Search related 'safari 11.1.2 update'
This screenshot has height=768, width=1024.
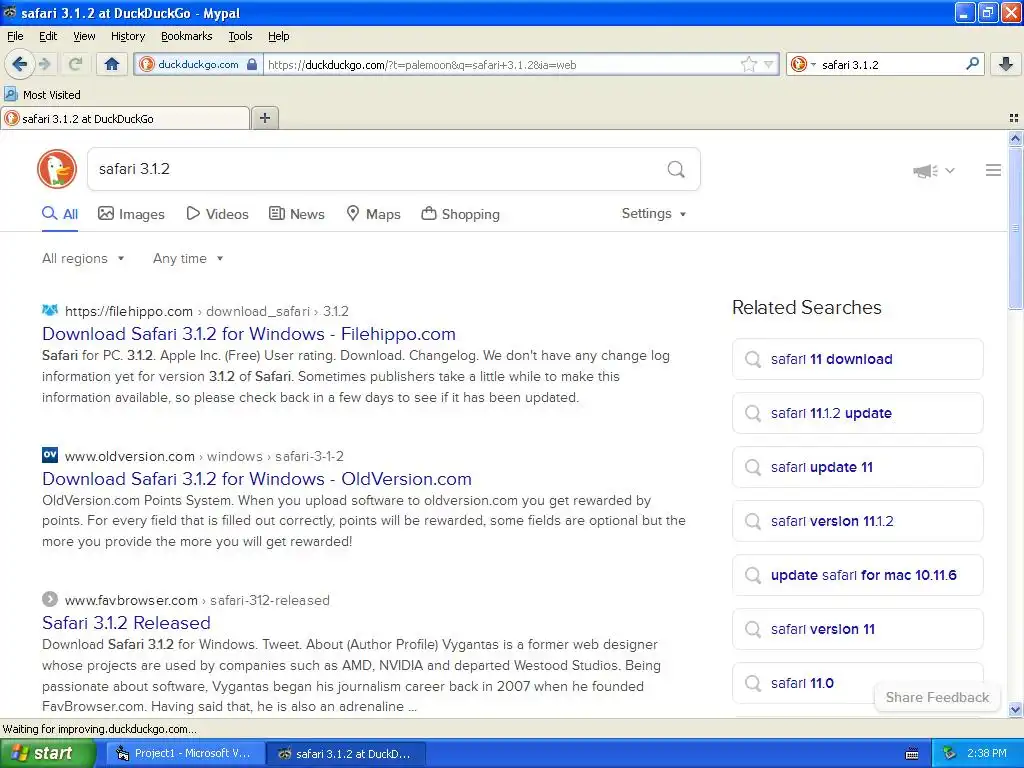[857, 413]
